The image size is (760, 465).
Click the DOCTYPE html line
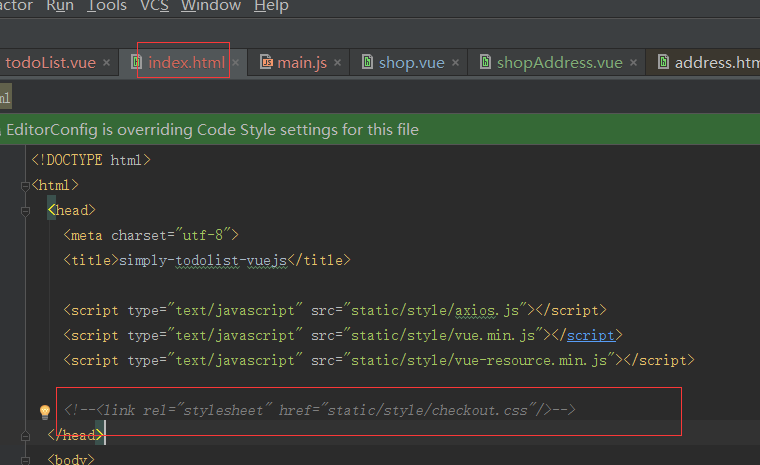pyautogui.click(x=91, y=160)
